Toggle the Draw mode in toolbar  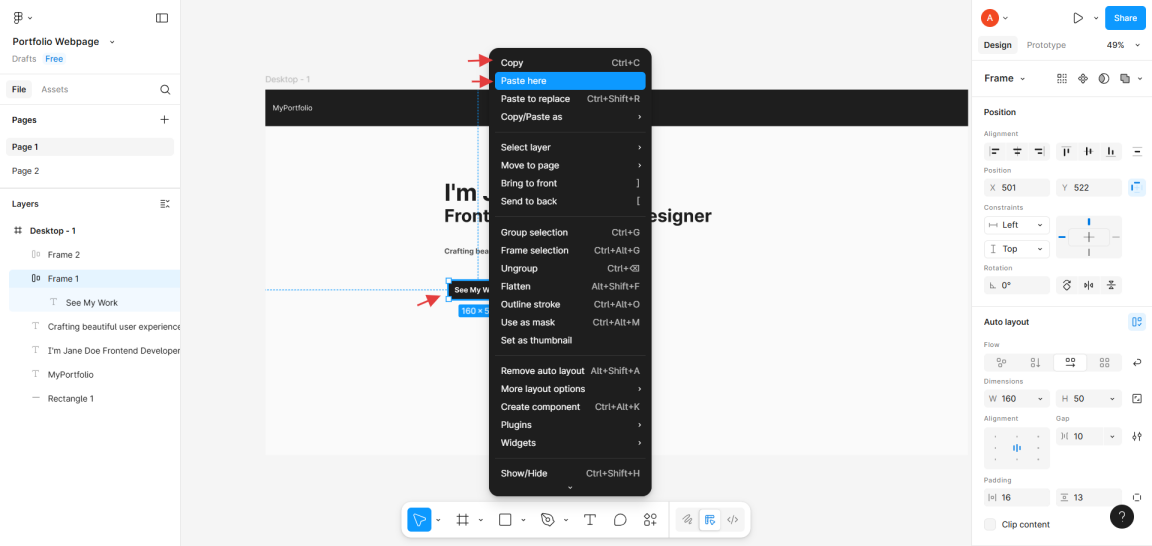(x=687, y=520)
